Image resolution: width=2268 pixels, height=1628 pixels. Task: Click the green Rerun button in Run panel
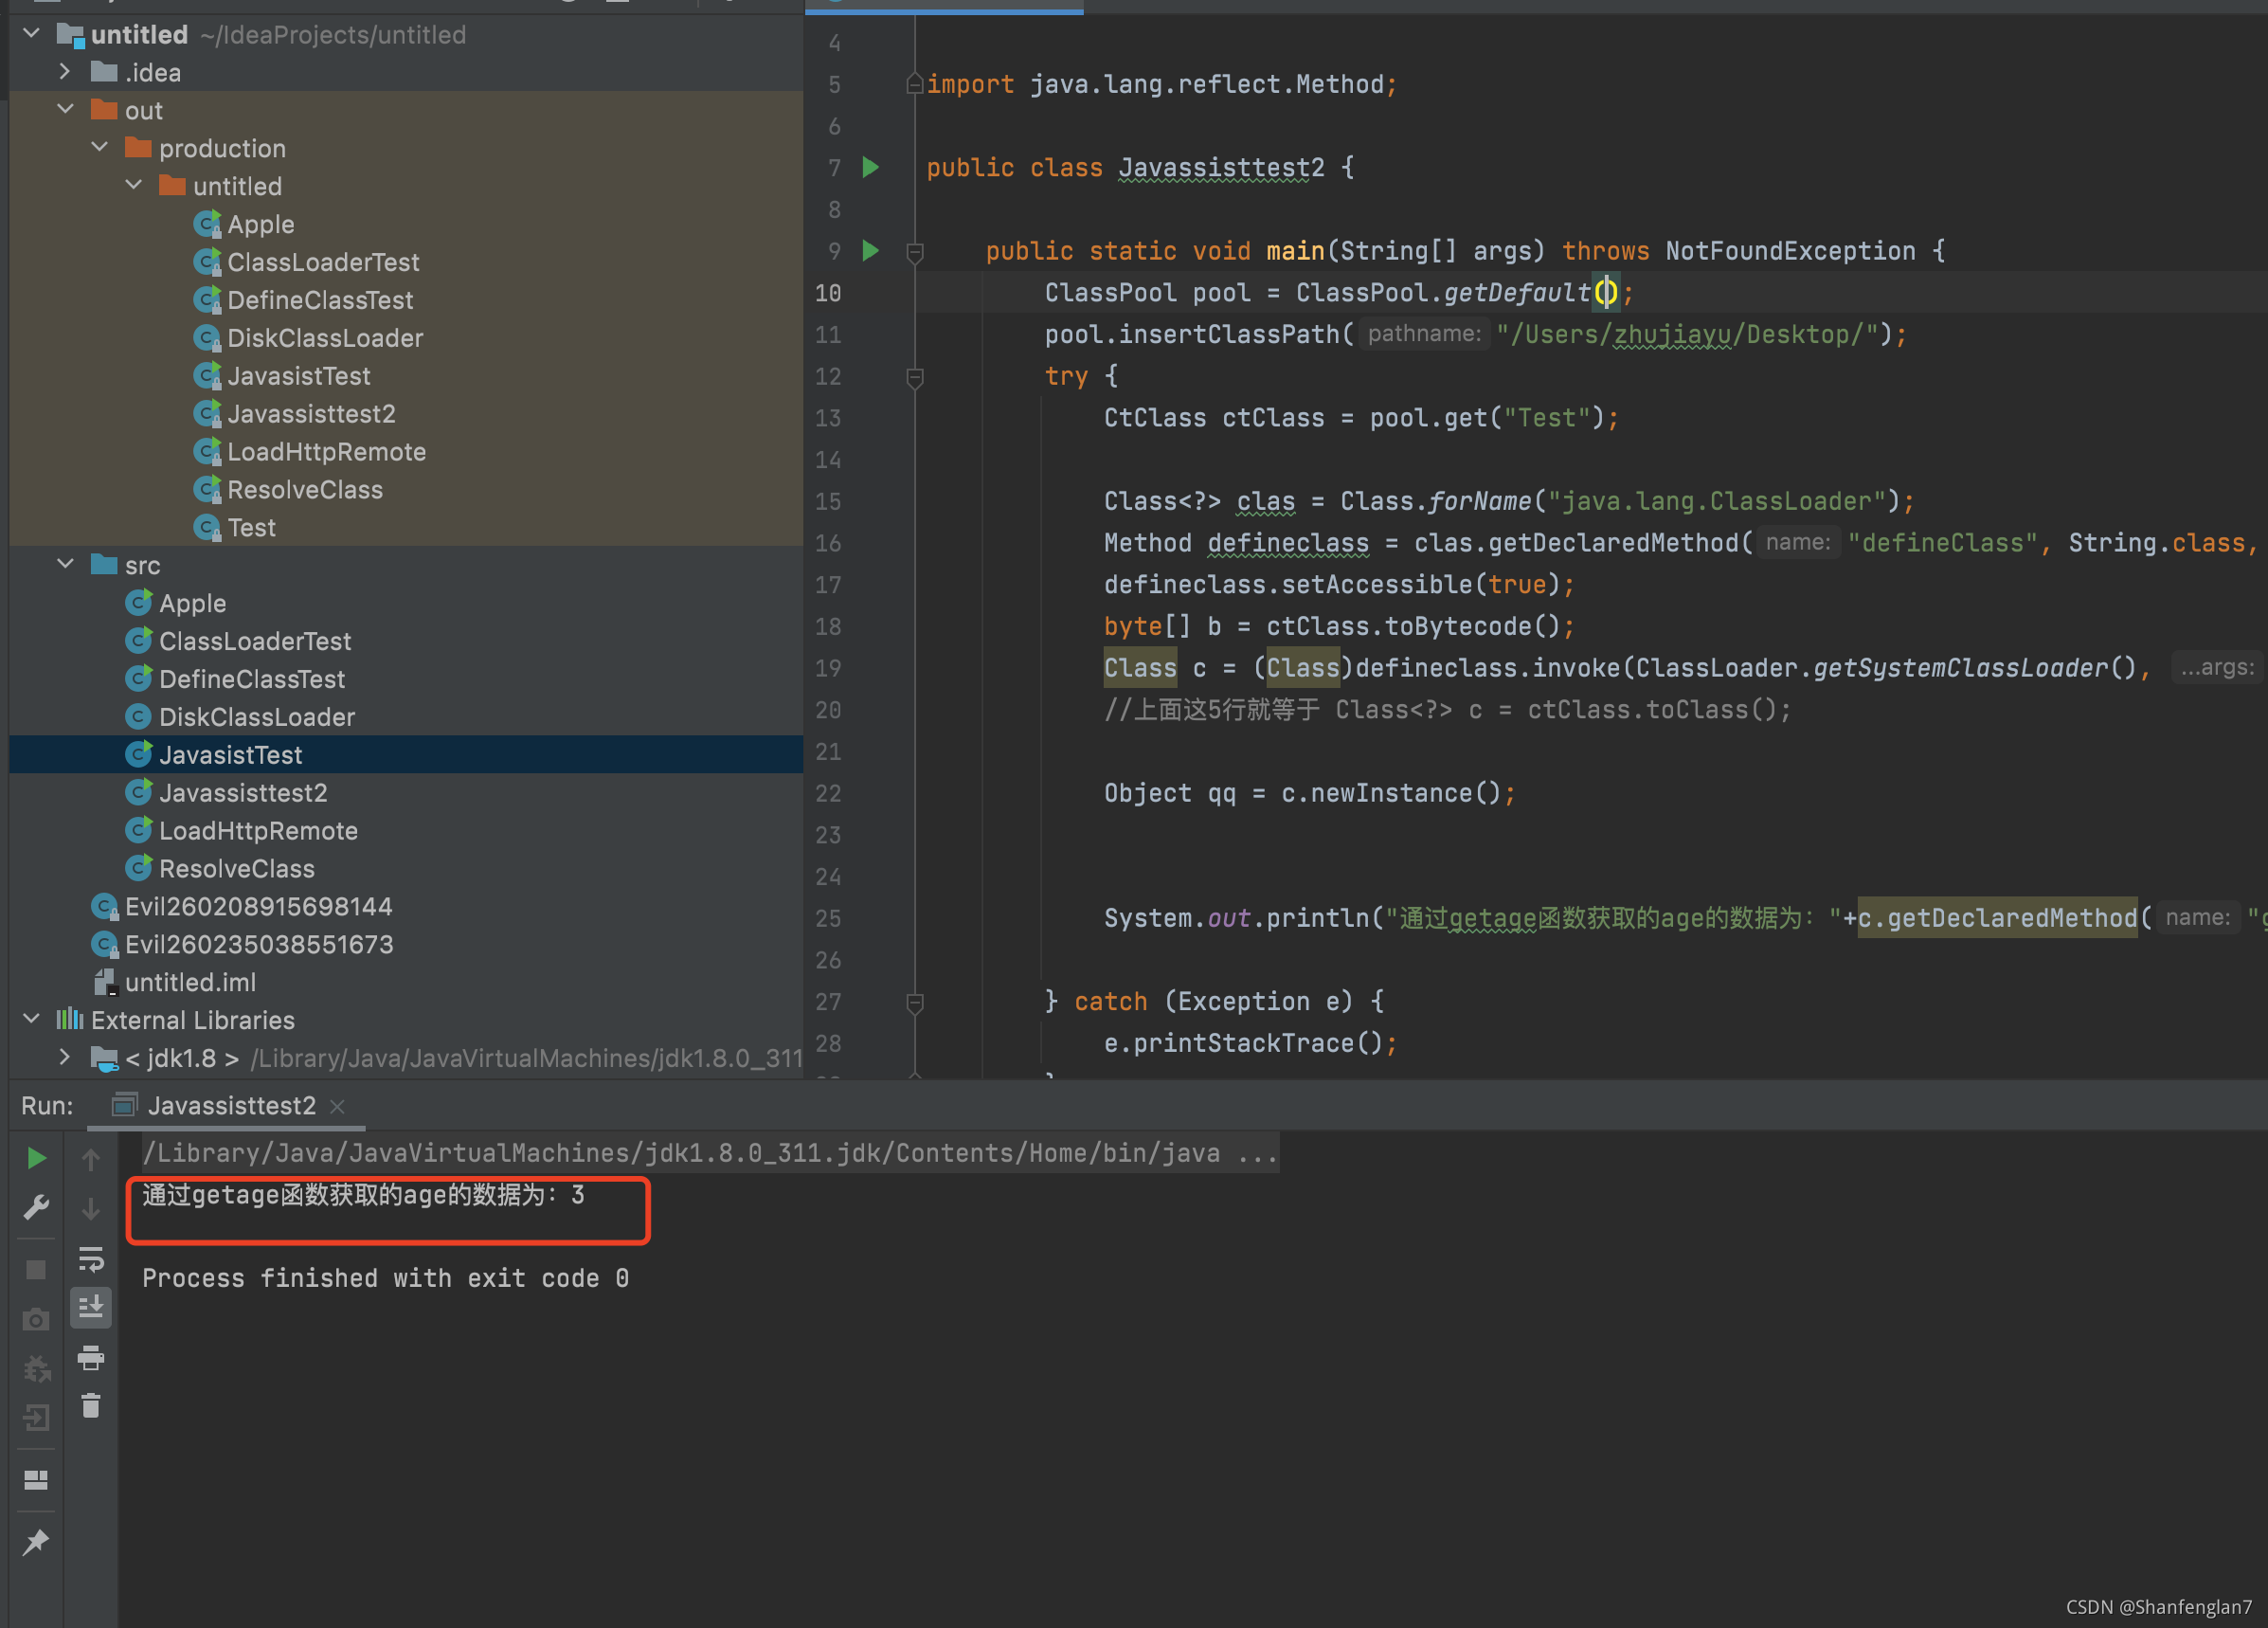(x=36, y=1158)
